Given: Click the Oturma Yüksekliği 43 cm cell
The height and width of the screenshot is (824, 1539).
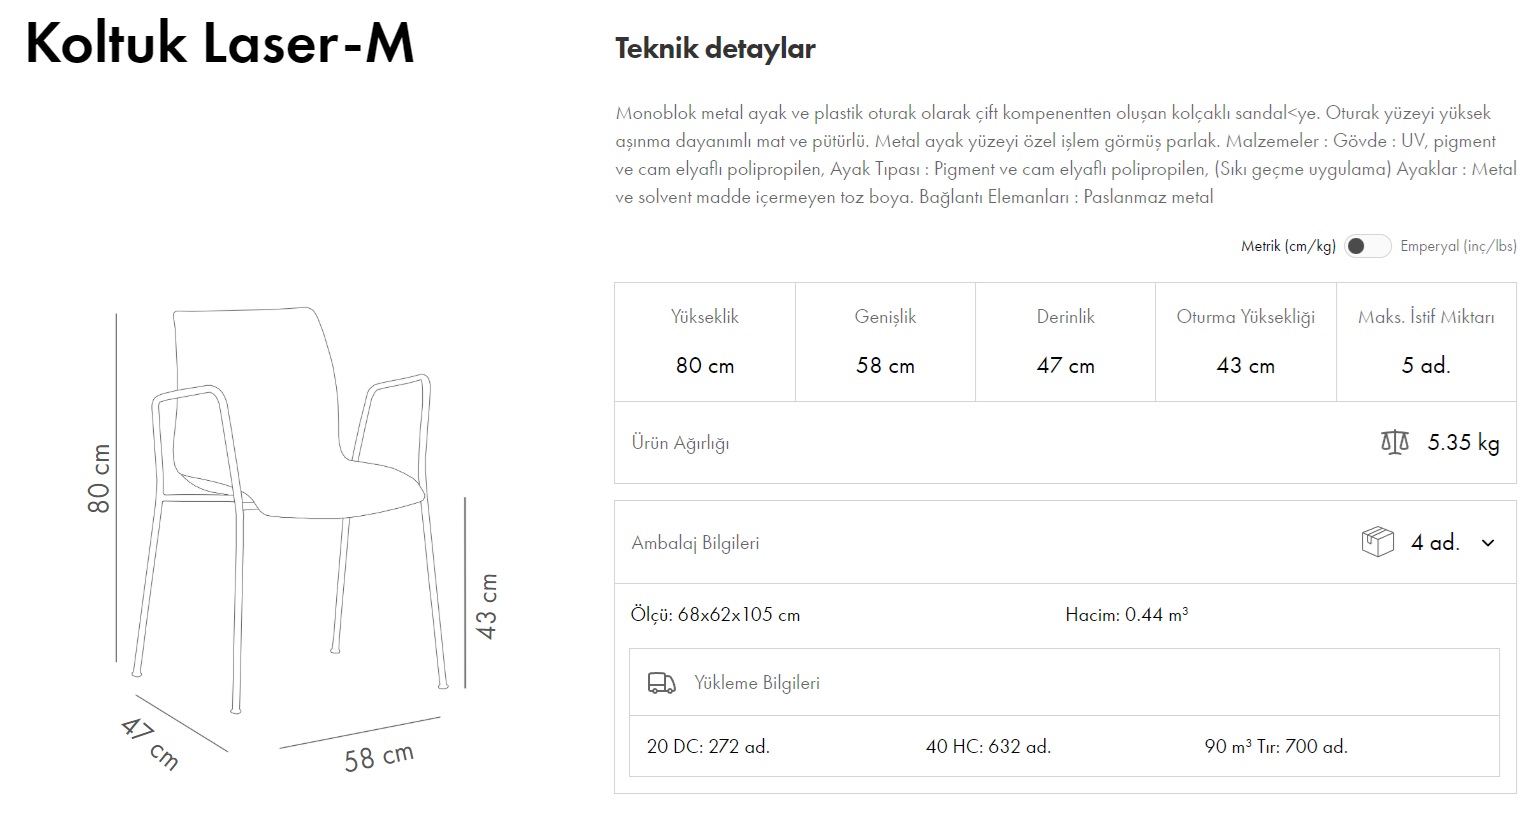Looking at the screenshot, I should (x=1245, y=342).
